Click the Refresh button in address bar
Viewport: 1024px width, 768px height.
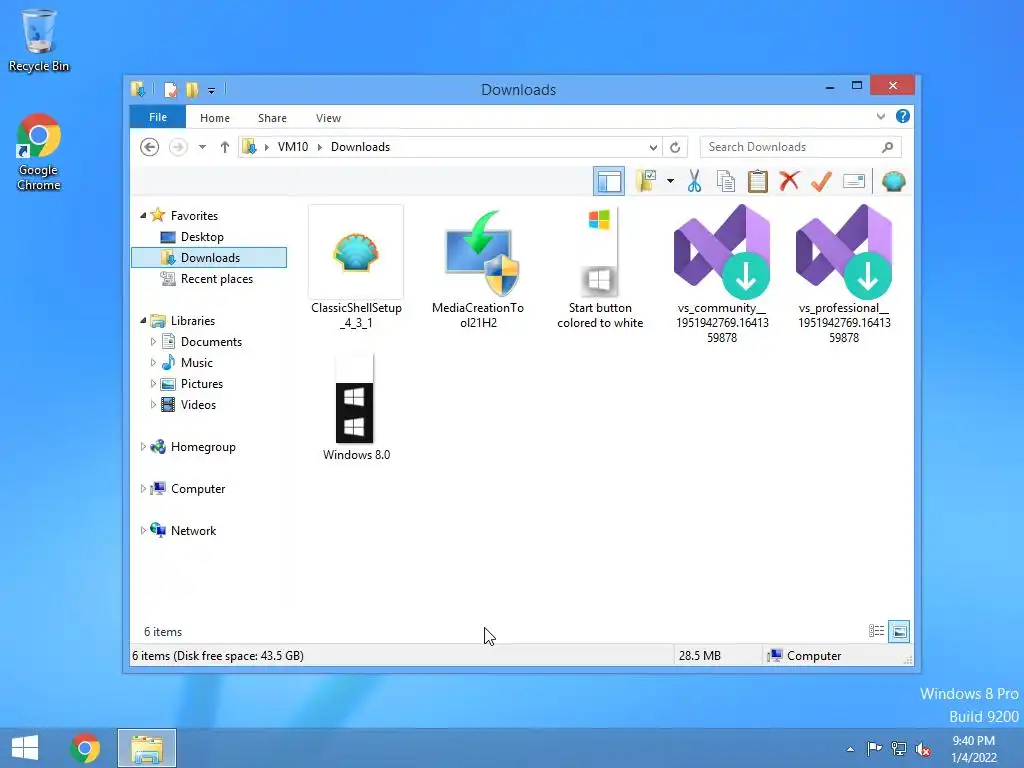[x=675, y=148]
